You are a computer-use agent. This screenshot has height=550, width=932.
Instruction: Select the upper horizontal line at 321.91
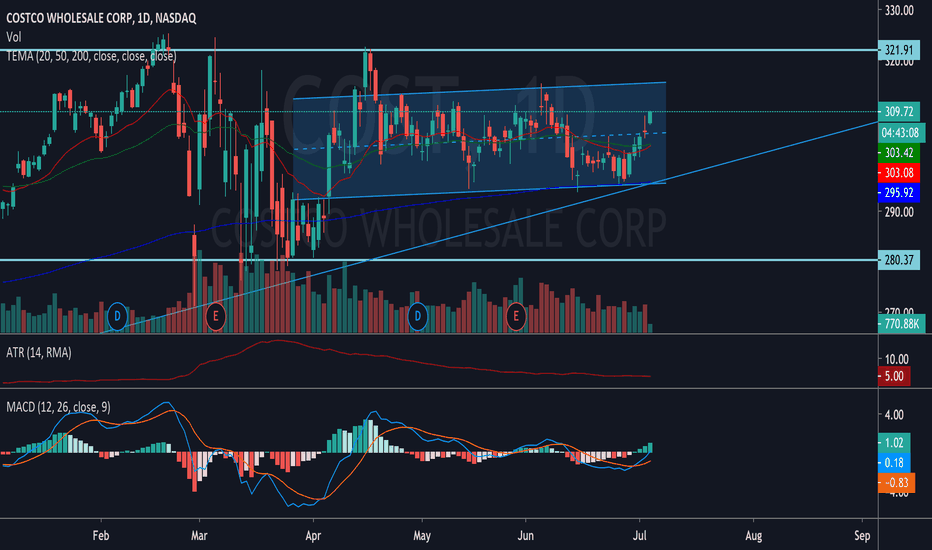[x=439, y=50]
